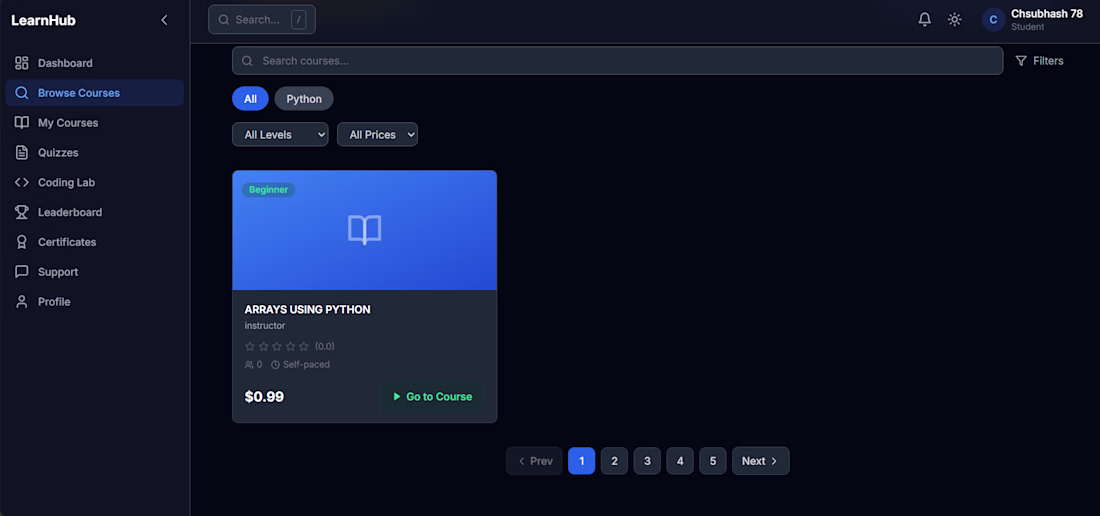Click the $0.99 price text
This screenshot has width=1100, height=516.
pos(264,397)
